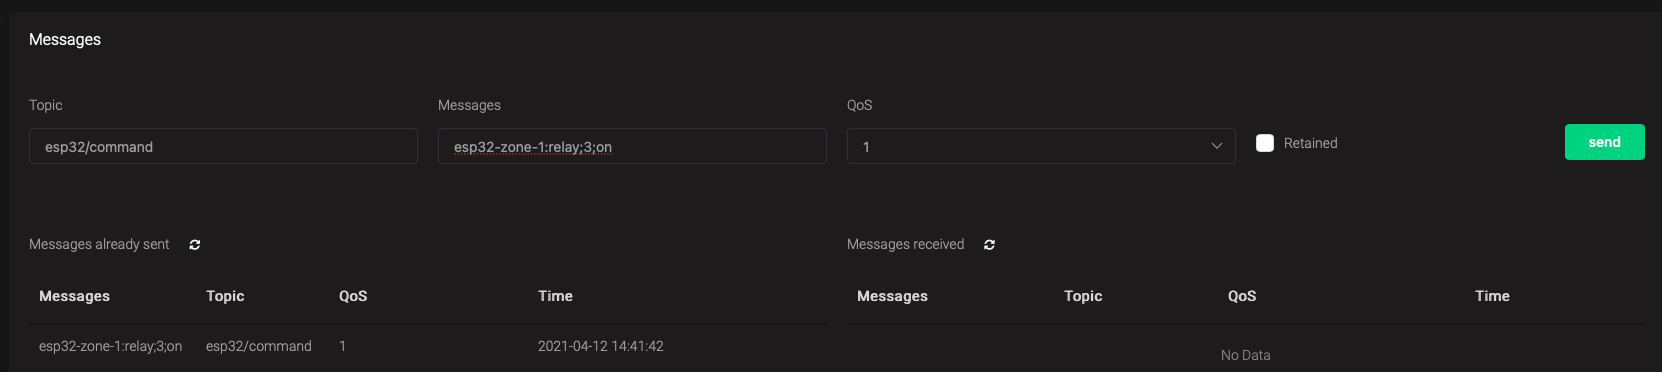The image size is (1662, 372).
Task: Focus the Topic input field
Action: 223,146
